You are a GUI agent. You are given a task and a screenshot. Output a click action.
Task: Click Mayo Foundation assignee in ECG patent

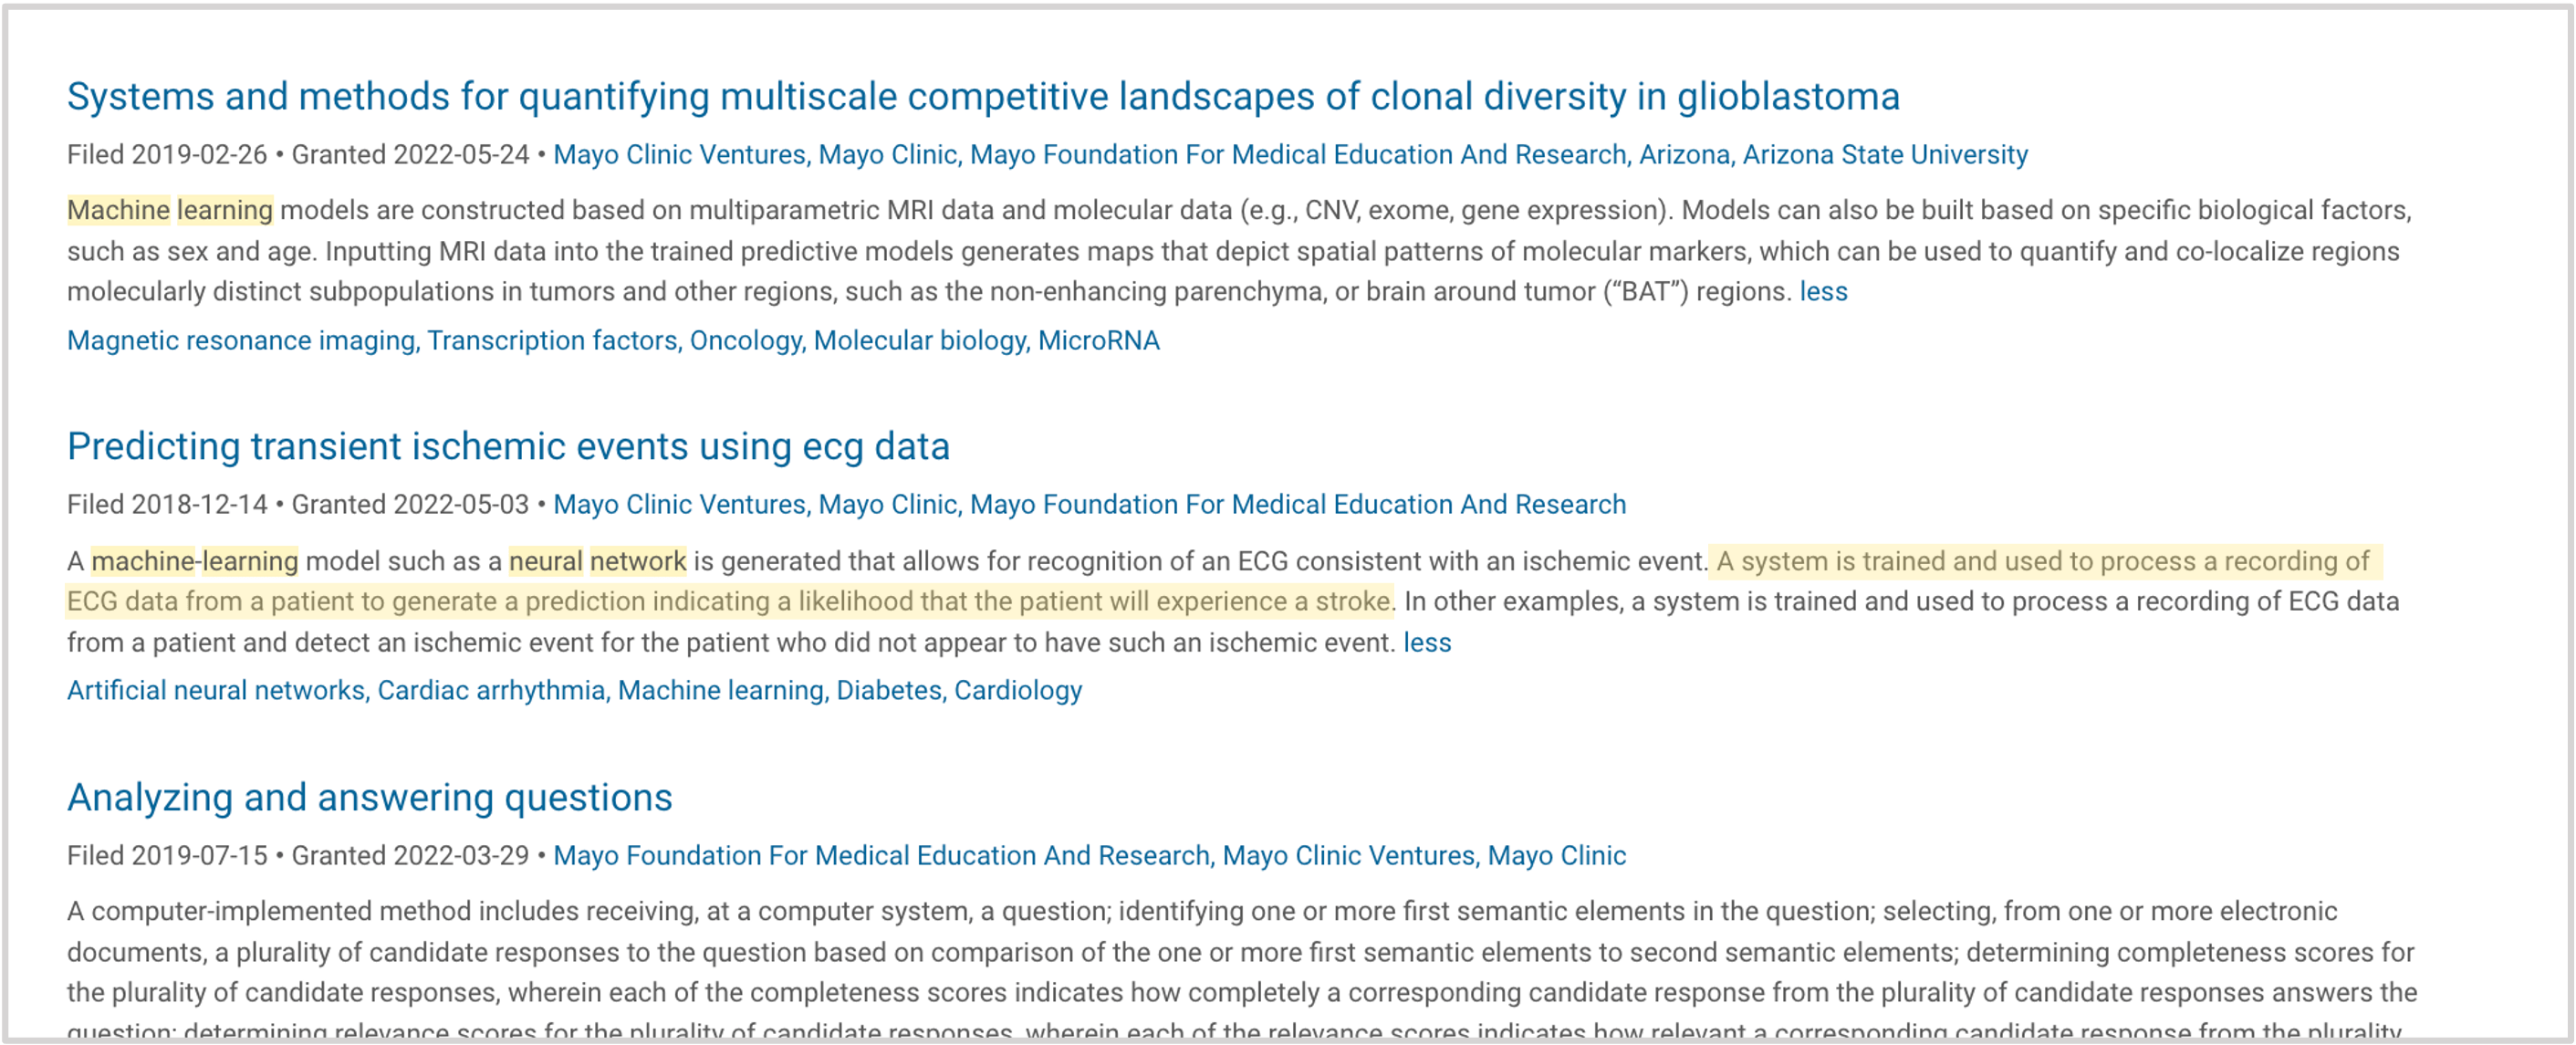[1298, 505]
